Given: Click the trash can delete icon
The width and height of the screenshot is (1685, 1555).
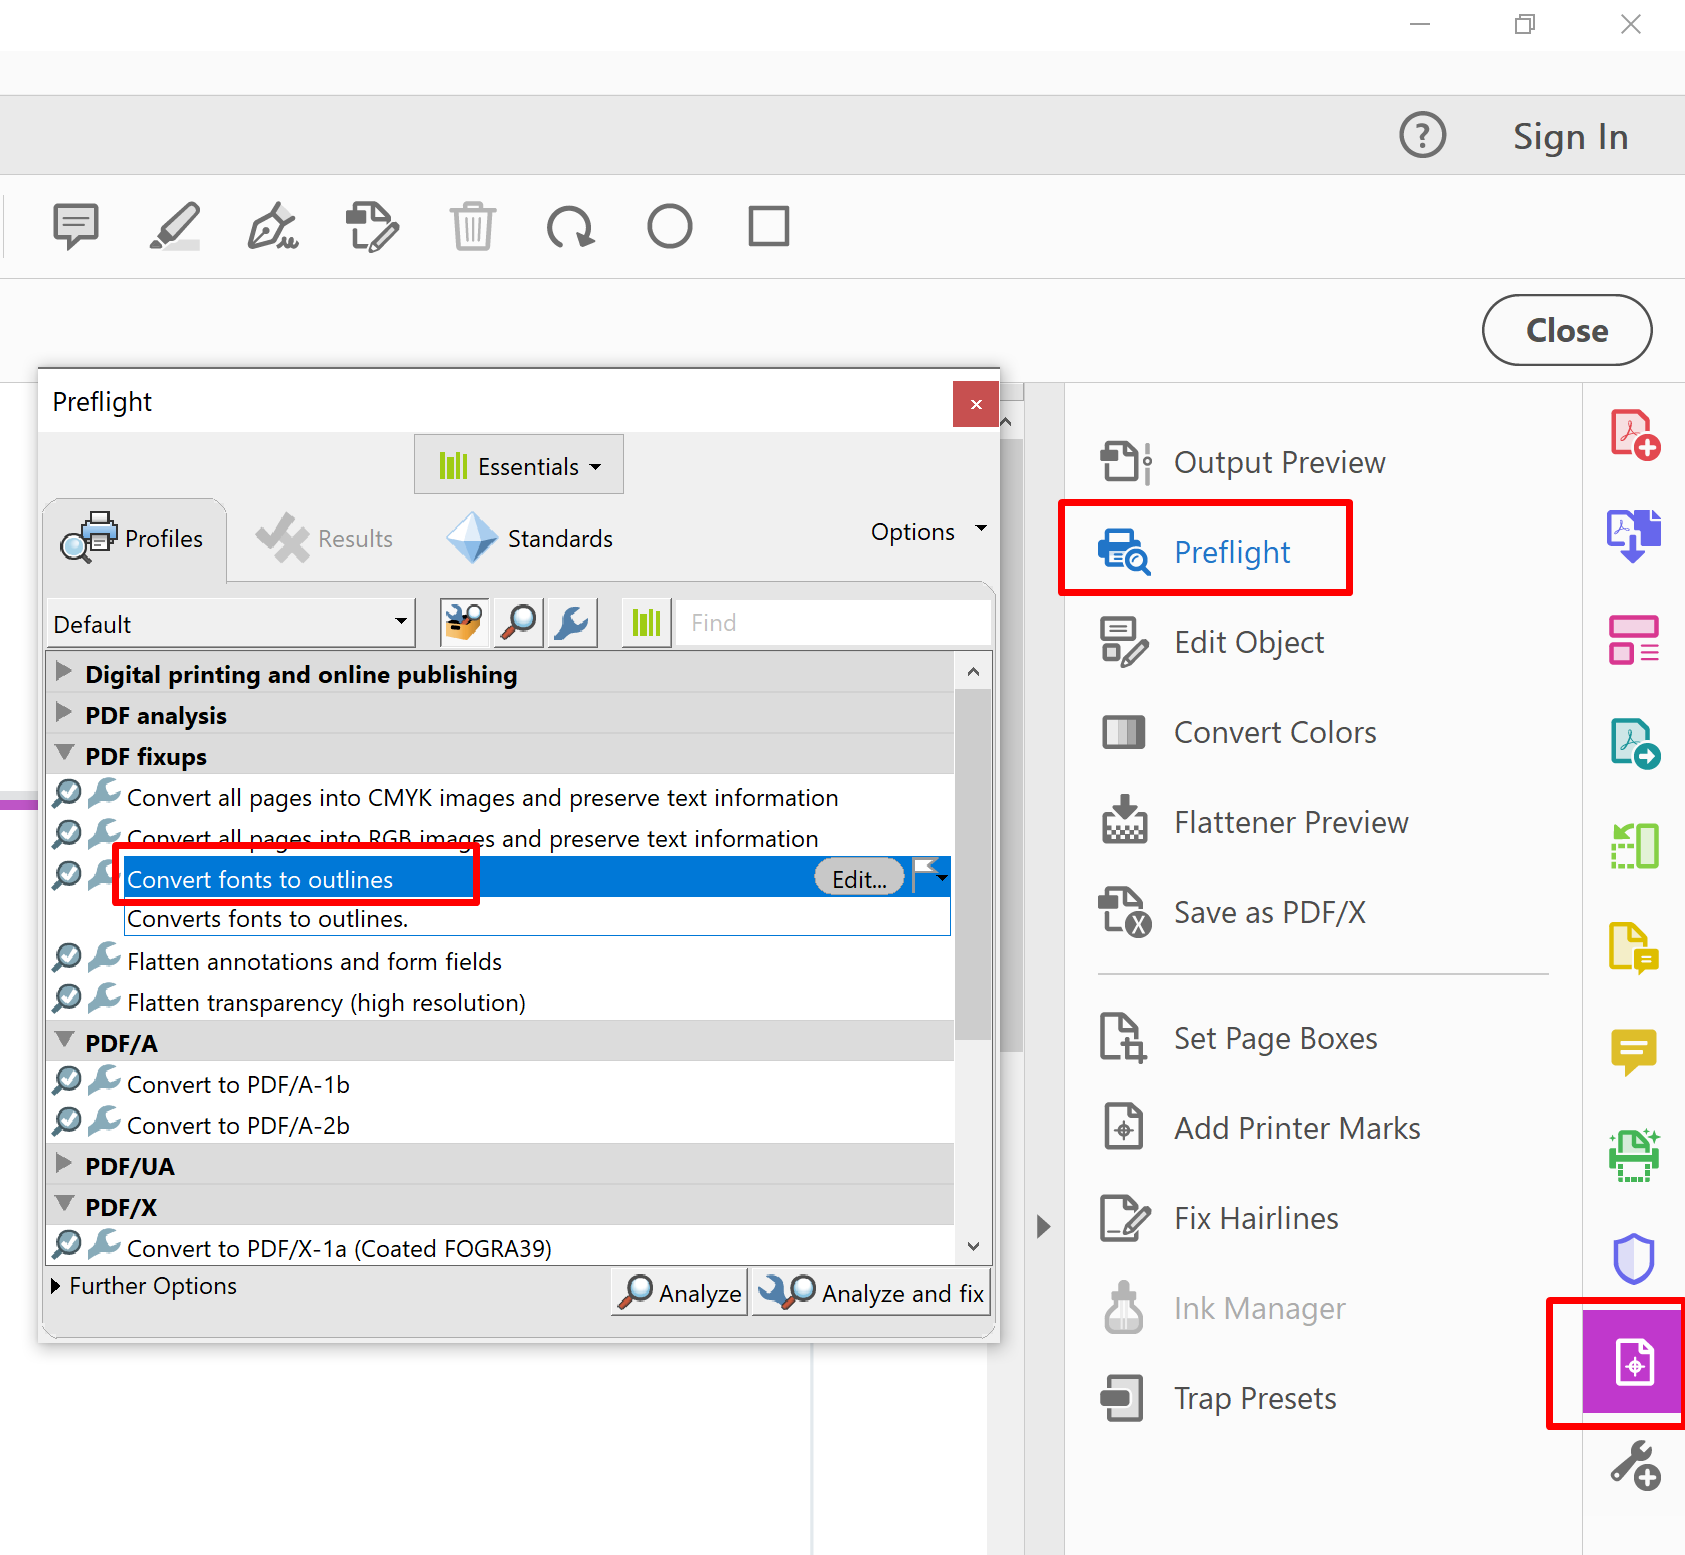Looking at the screenshot, I should pyautogui.click(x=472, y=226).
